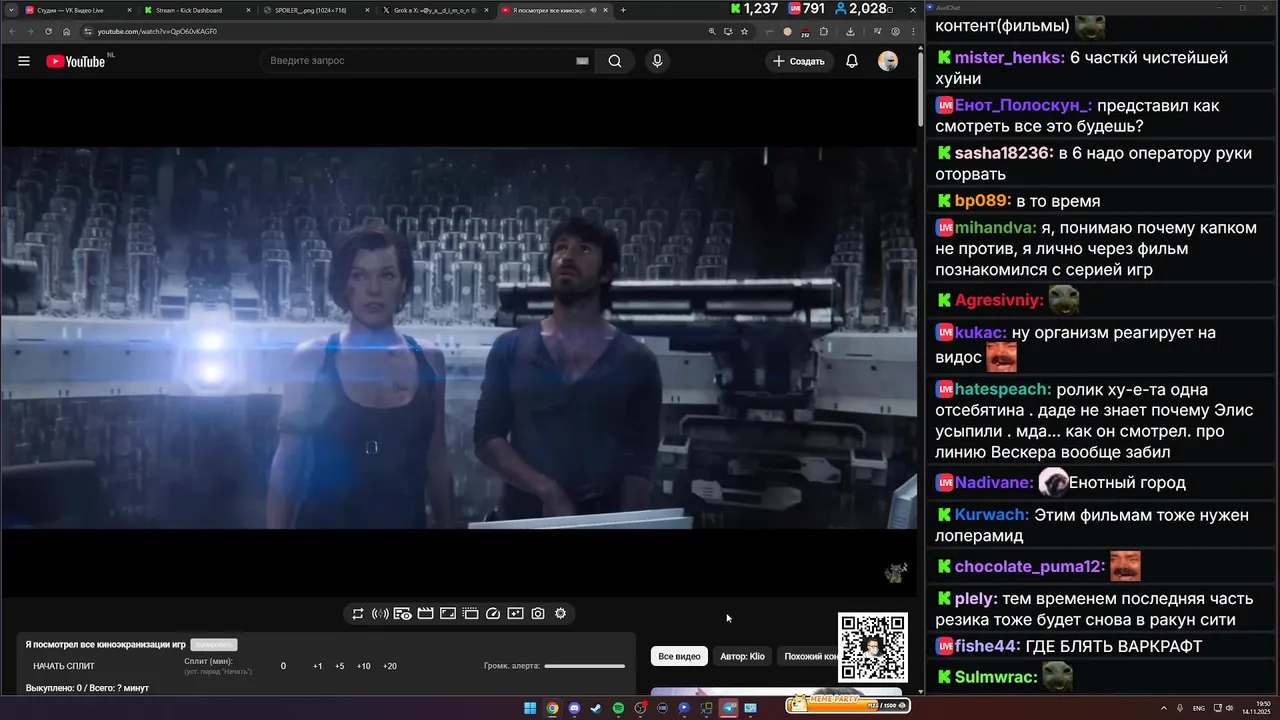Open the browser extensions puzzle icon
The height and width of the screenshot is (720, 1280).
click(824, 31)
